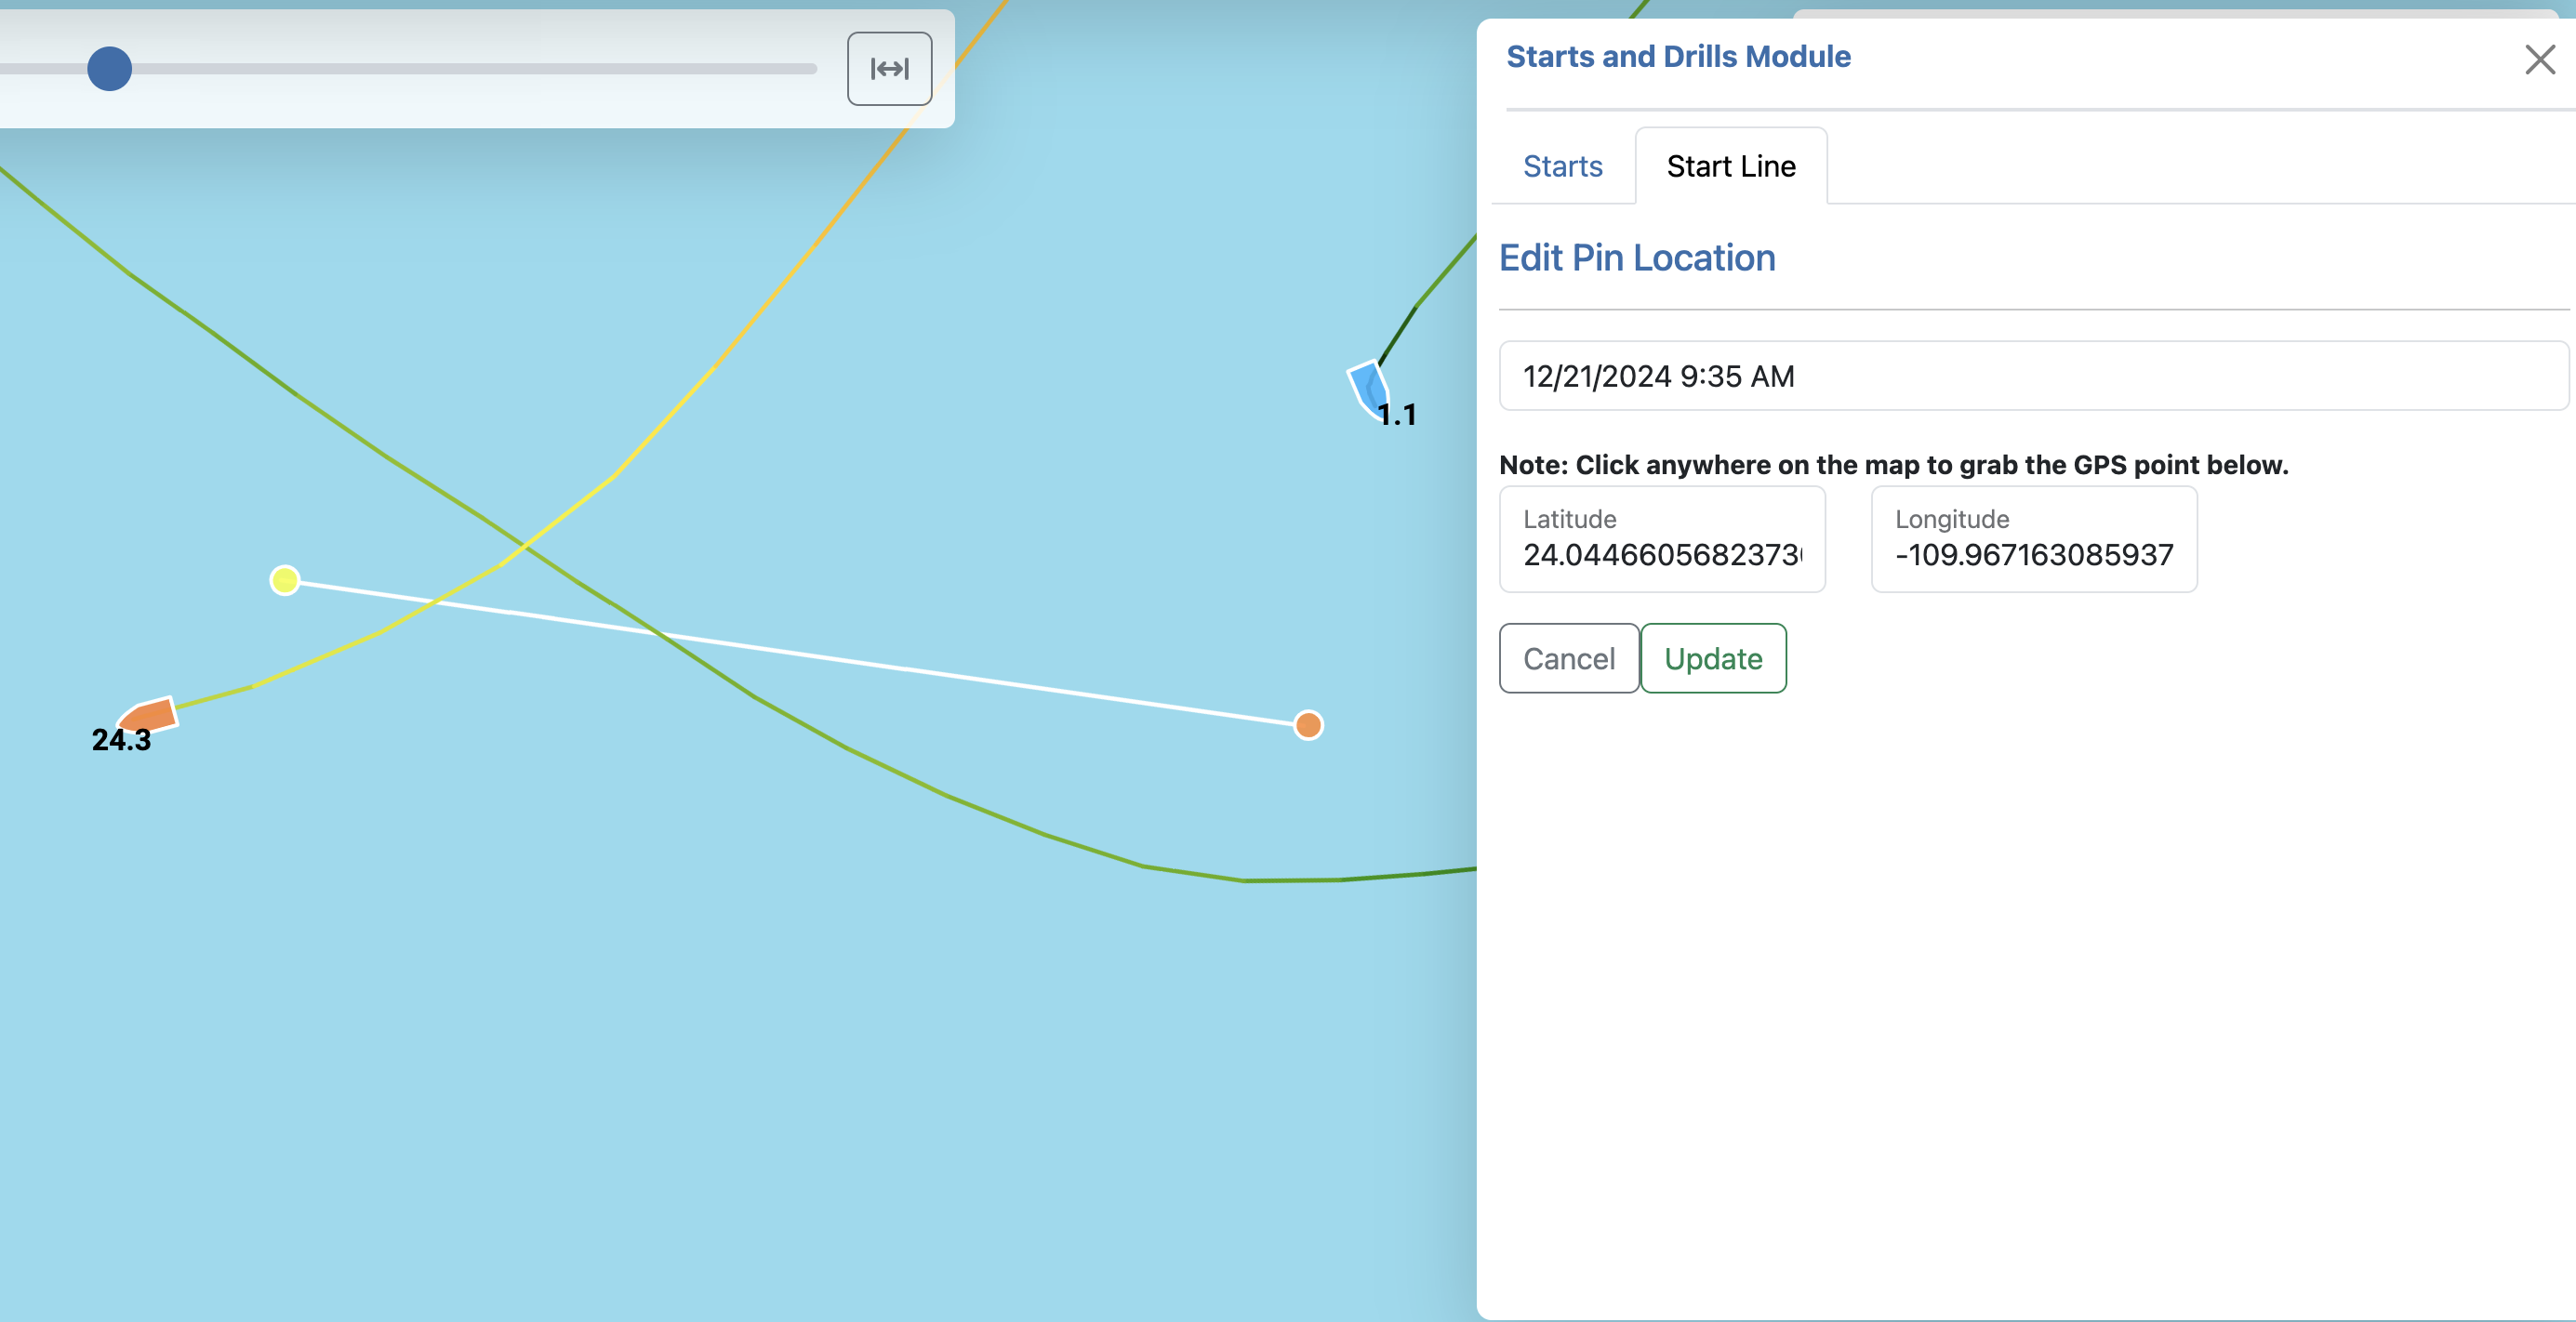The height and width of the screenshot is (1322, 2576).
Task: Click the Starts and Drills Module title
Action: click(1677, 57)
